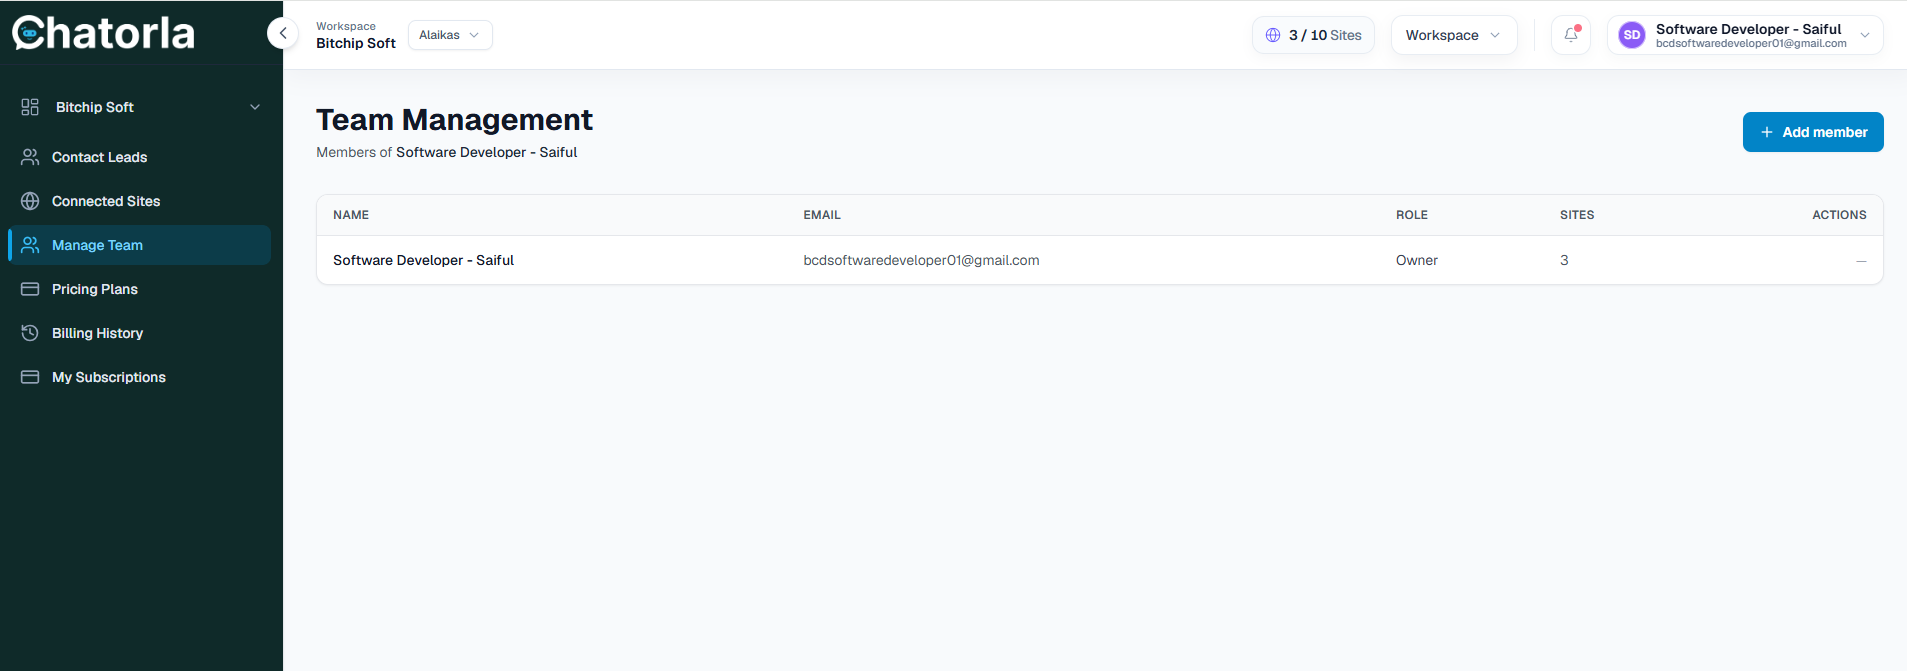Click the SD user avatar
The height and width of the screenshot is (671, 1907).
coord(1631,35)
